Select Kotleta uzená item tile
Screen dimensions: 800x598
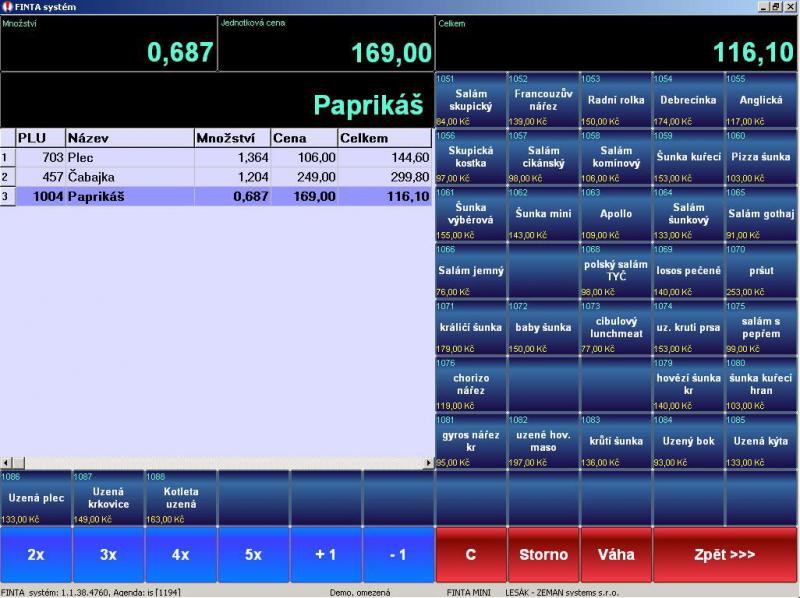[181, 498]
